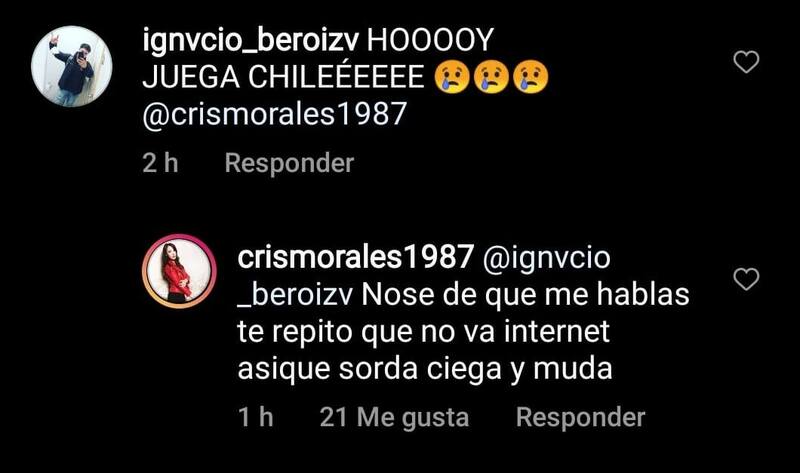
Task: Reply to the HOOOOY JUEGA CHILE comment
Action: click(289, 164)
